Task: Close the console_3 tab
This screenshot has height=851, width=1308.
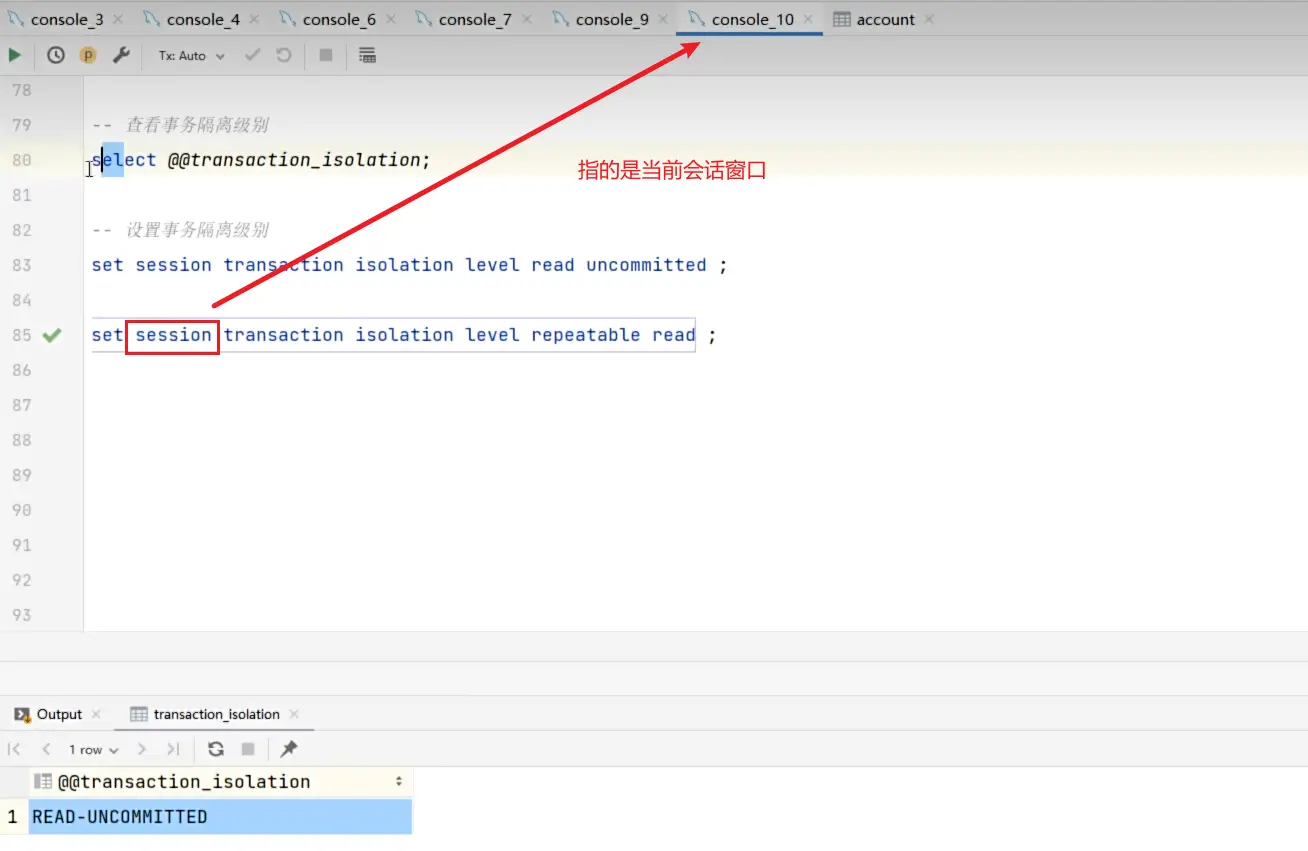Action: (x=118, y=19)
